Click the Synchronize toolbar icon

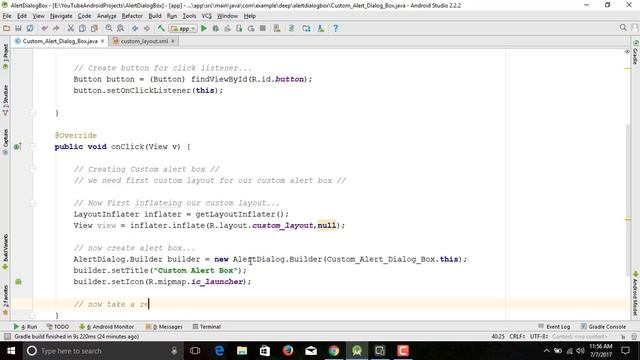[30, 28]
